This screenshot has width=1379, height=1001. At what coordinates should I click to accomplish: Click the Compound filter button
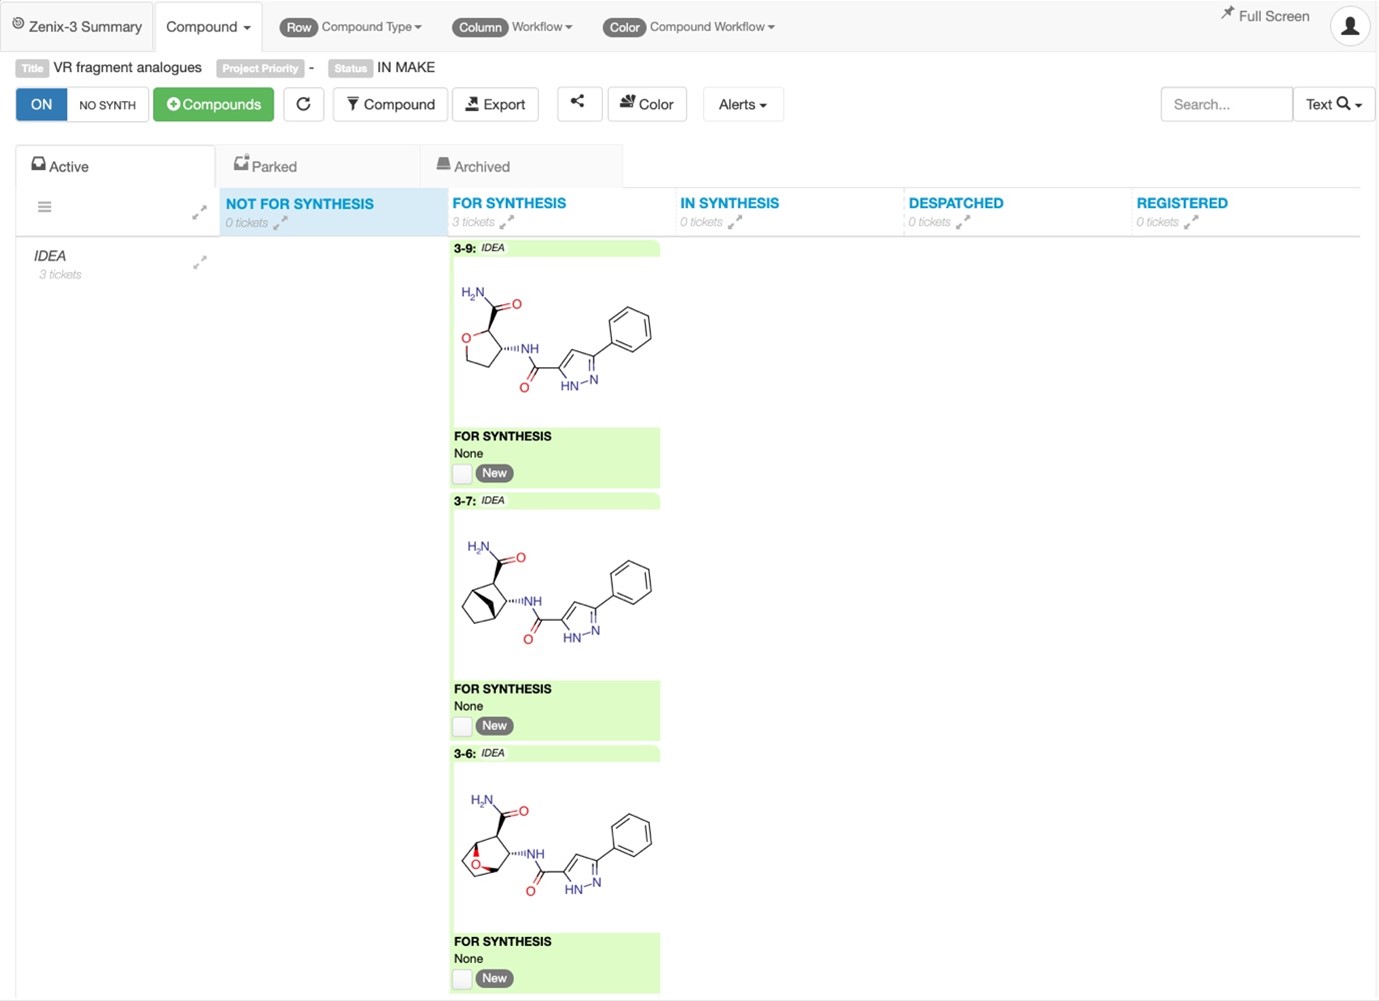(x=390, y=104)
